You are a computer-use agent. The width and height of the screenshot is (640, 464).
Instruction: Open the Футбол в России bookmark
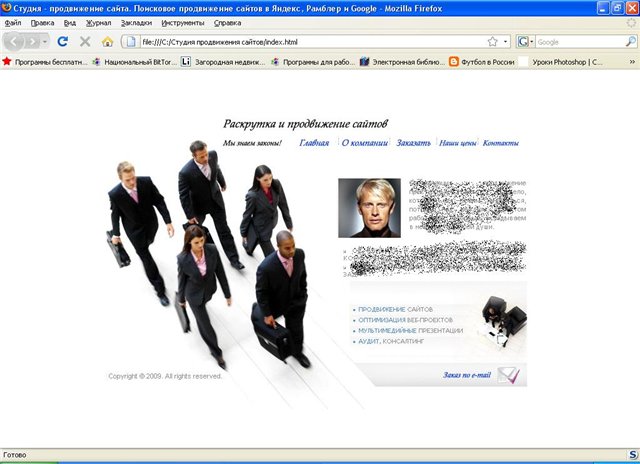482,62
